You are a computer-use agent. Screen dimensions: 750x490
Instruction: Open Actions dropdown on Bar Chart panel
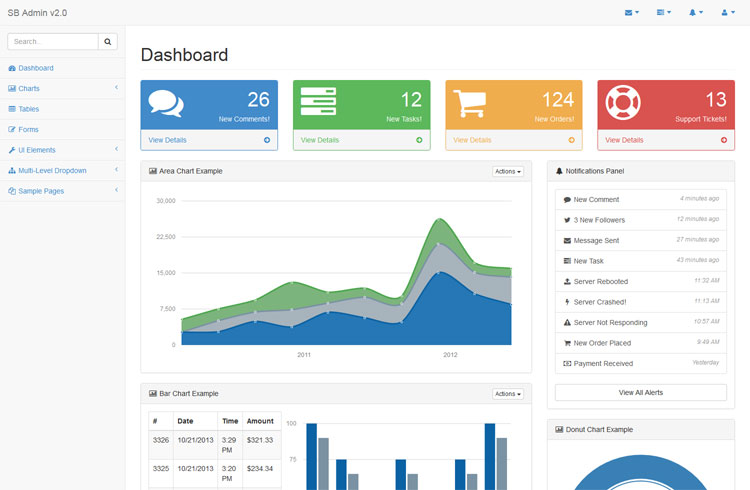(x=508, y=394)
